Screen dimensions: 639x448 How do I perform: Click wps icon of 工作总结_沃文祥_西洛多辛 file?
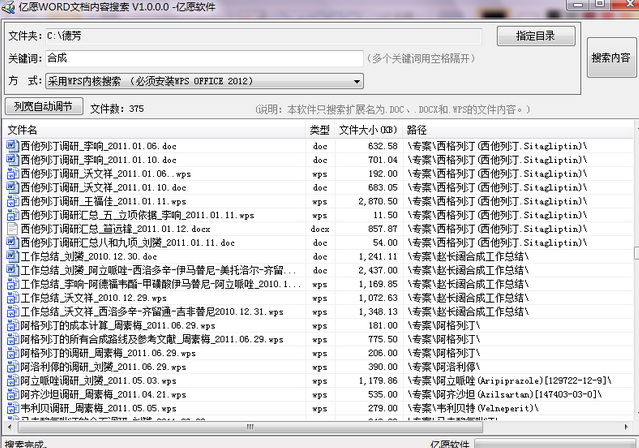[x=13, y=312]
